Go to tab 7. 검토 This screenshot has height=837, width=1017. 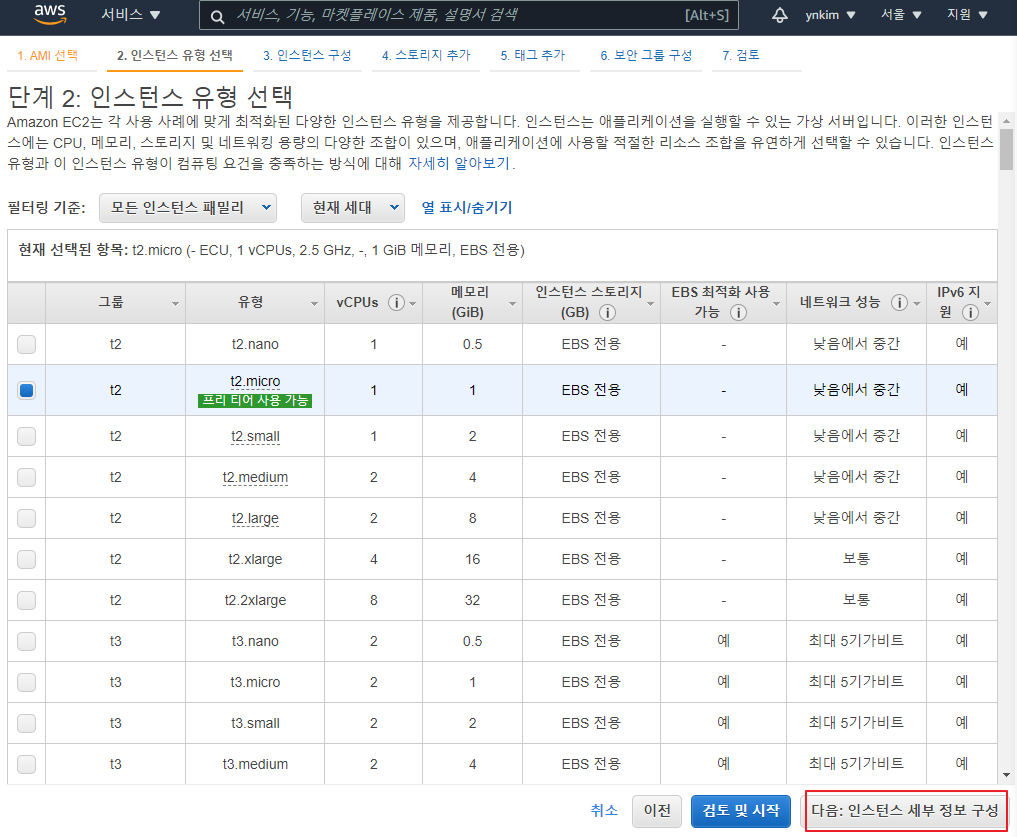click(x=741, y=56)
